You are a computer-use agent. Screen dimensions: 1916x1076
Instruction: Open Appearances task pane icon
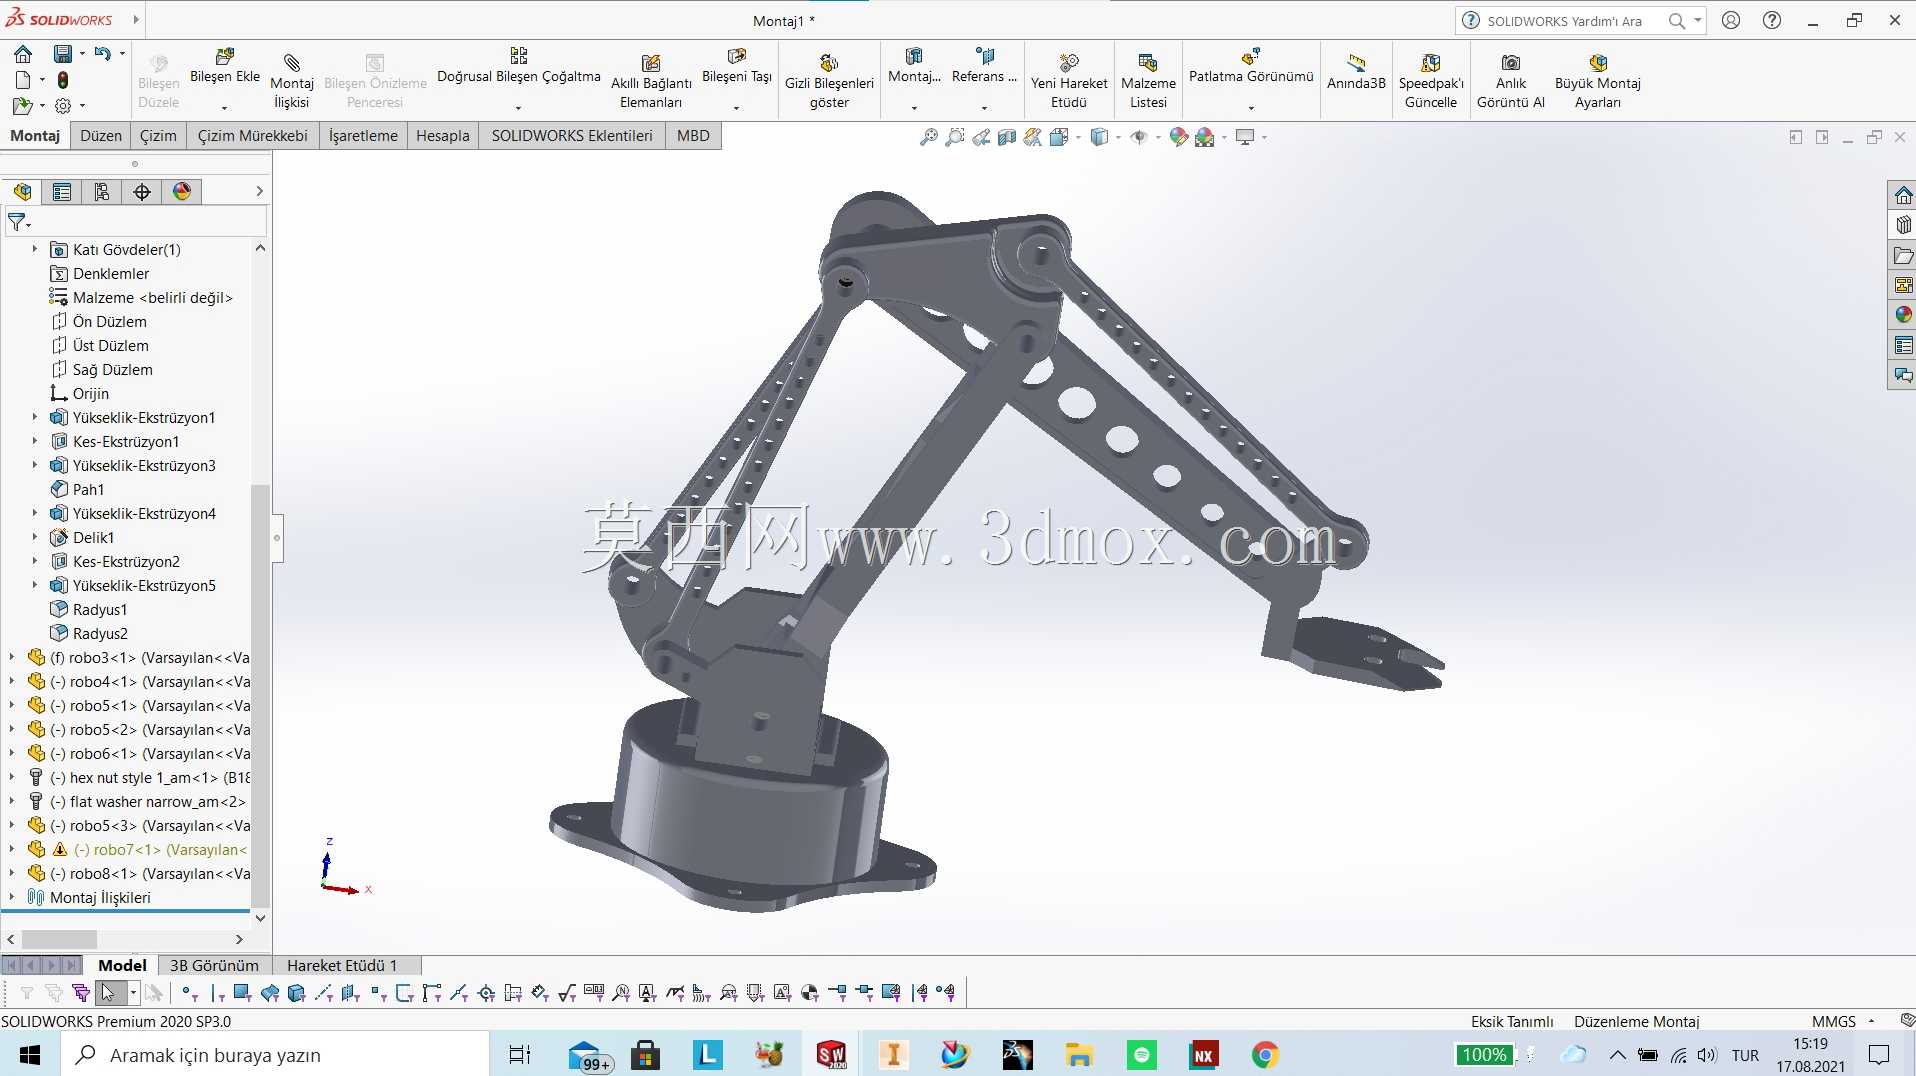coord(1903,315)
